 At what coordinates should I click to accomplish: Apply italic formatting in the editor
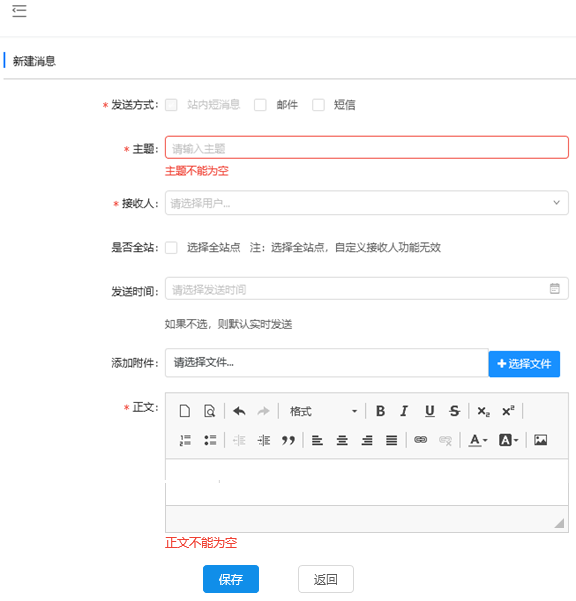(x=404, y=411)
